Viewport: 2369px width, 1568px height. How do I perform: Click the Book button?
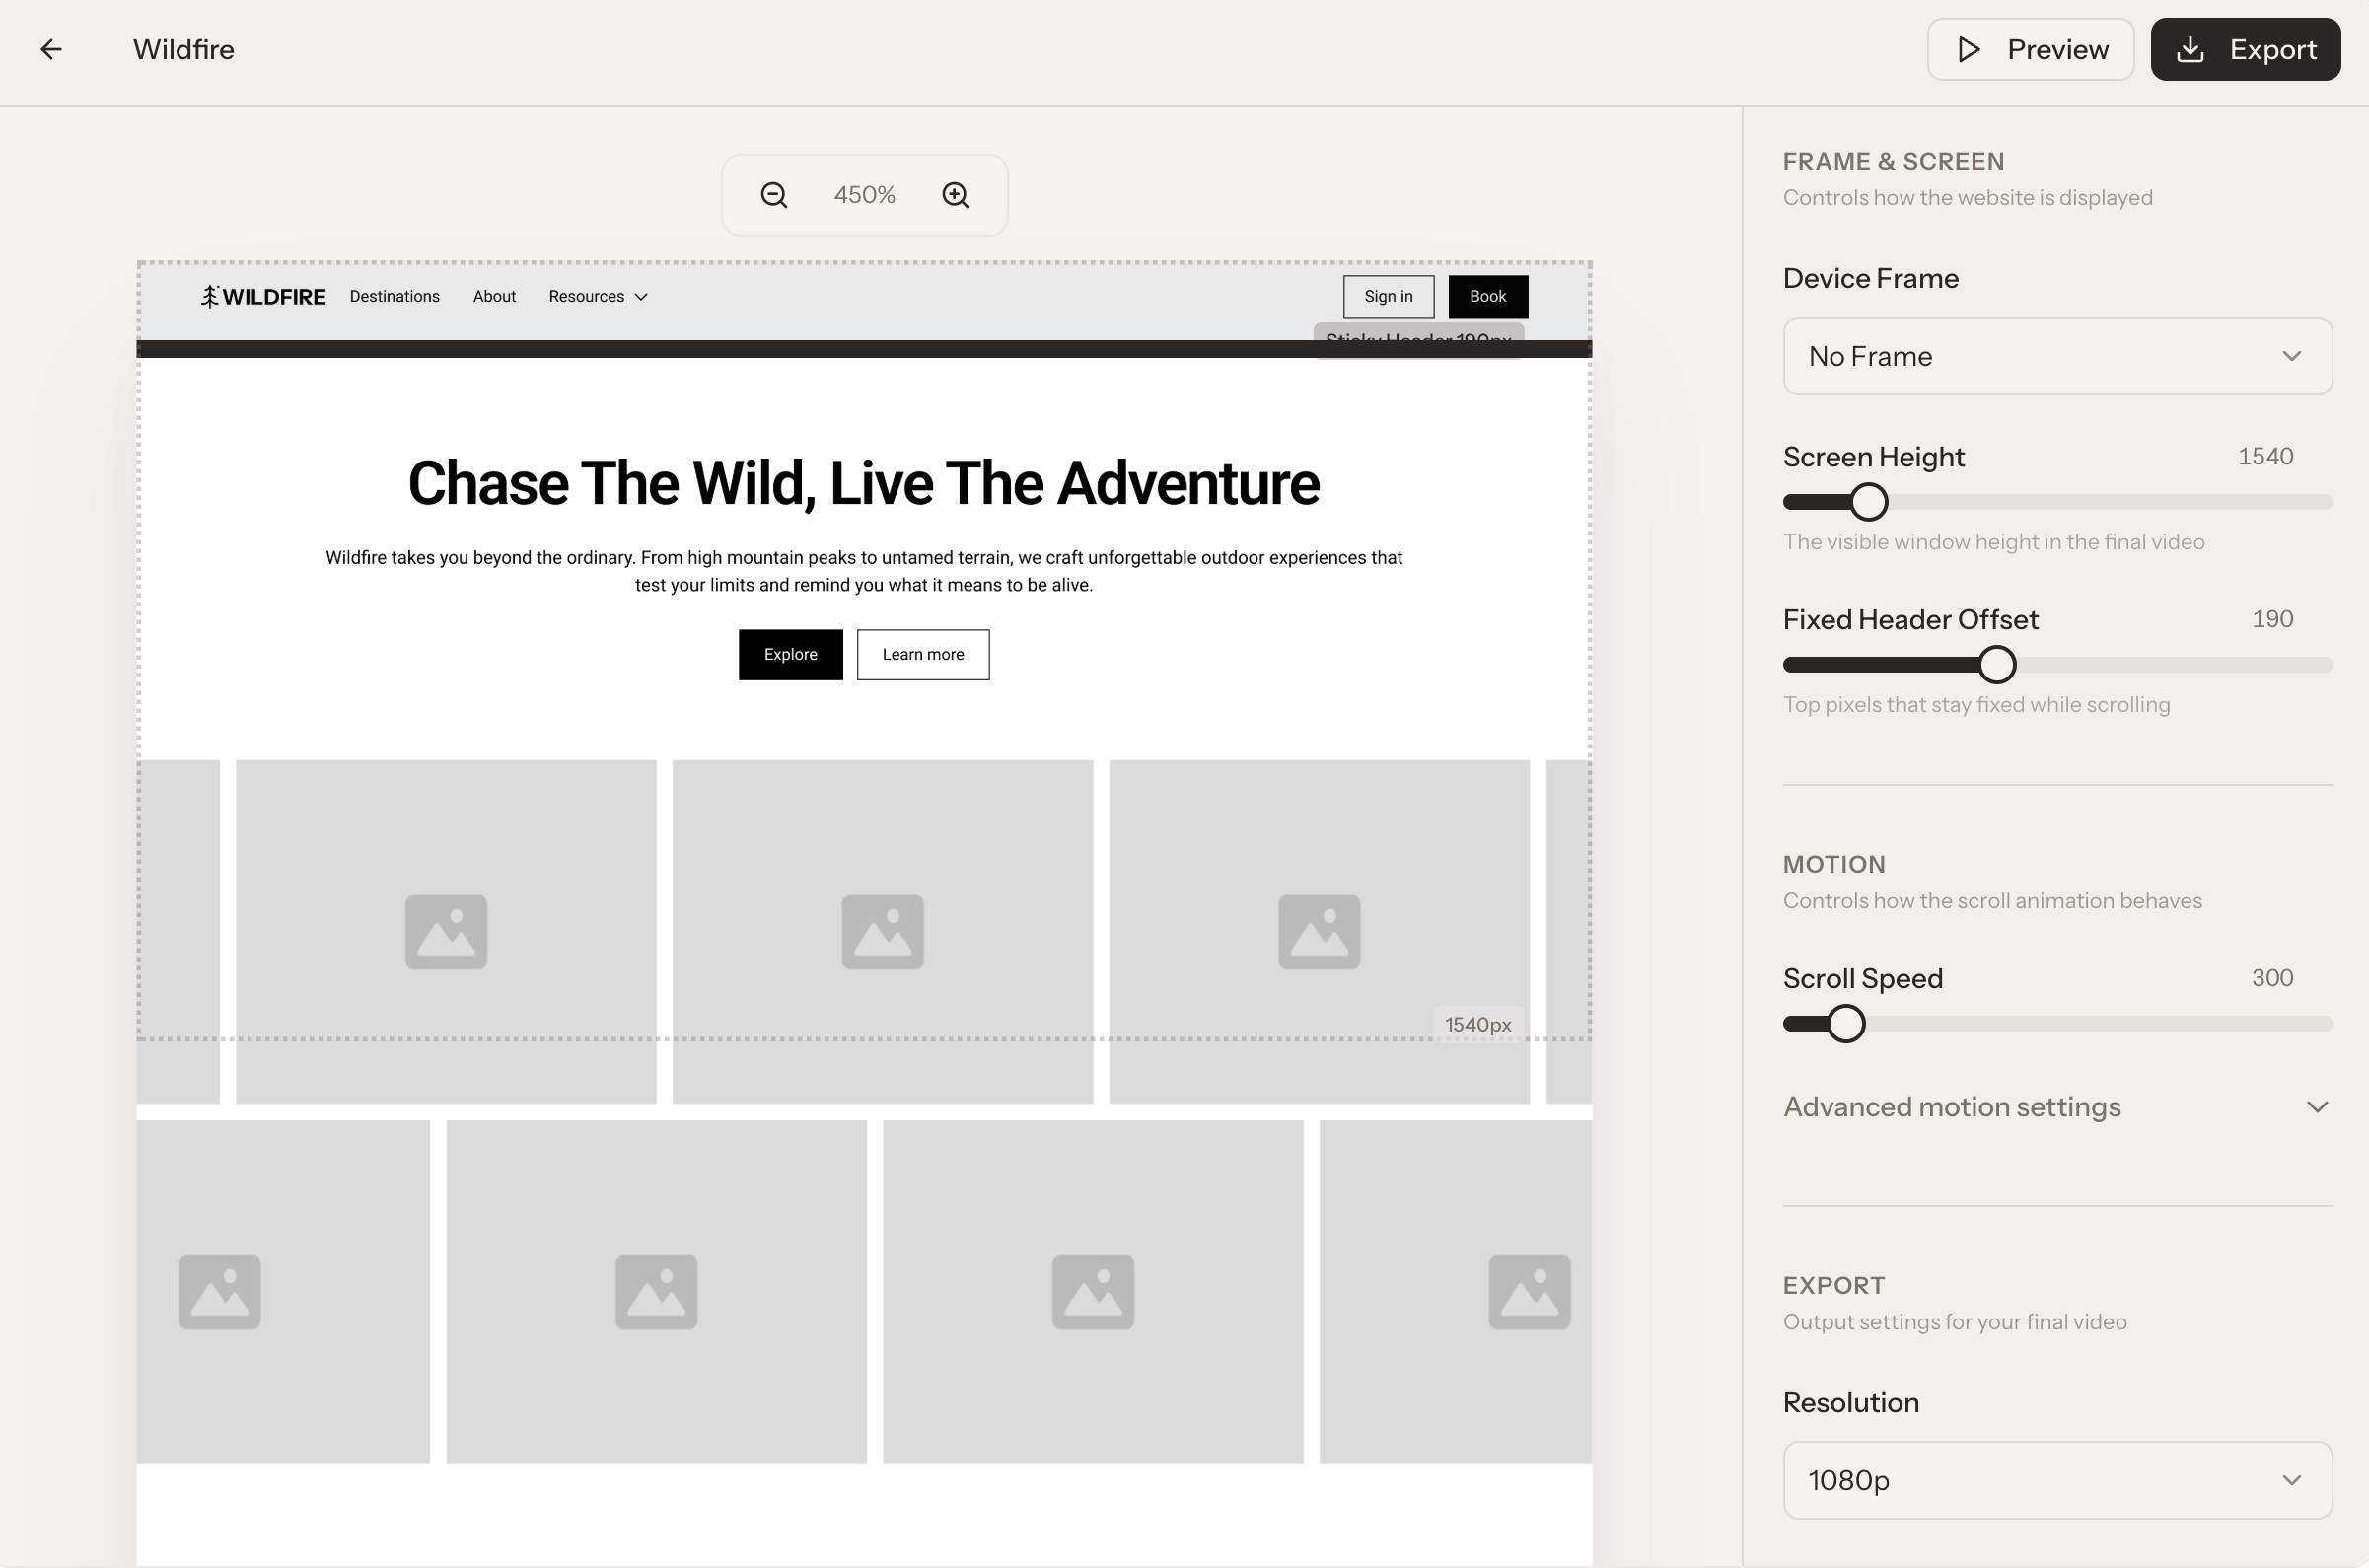click(x=1487, y=296)
